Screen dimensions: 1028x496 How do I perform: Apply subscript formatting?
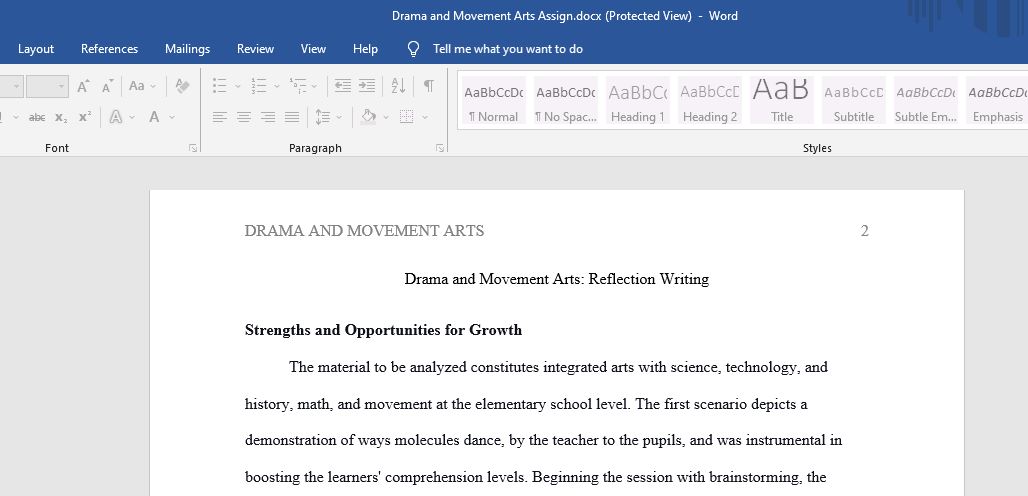pos(61,117)
